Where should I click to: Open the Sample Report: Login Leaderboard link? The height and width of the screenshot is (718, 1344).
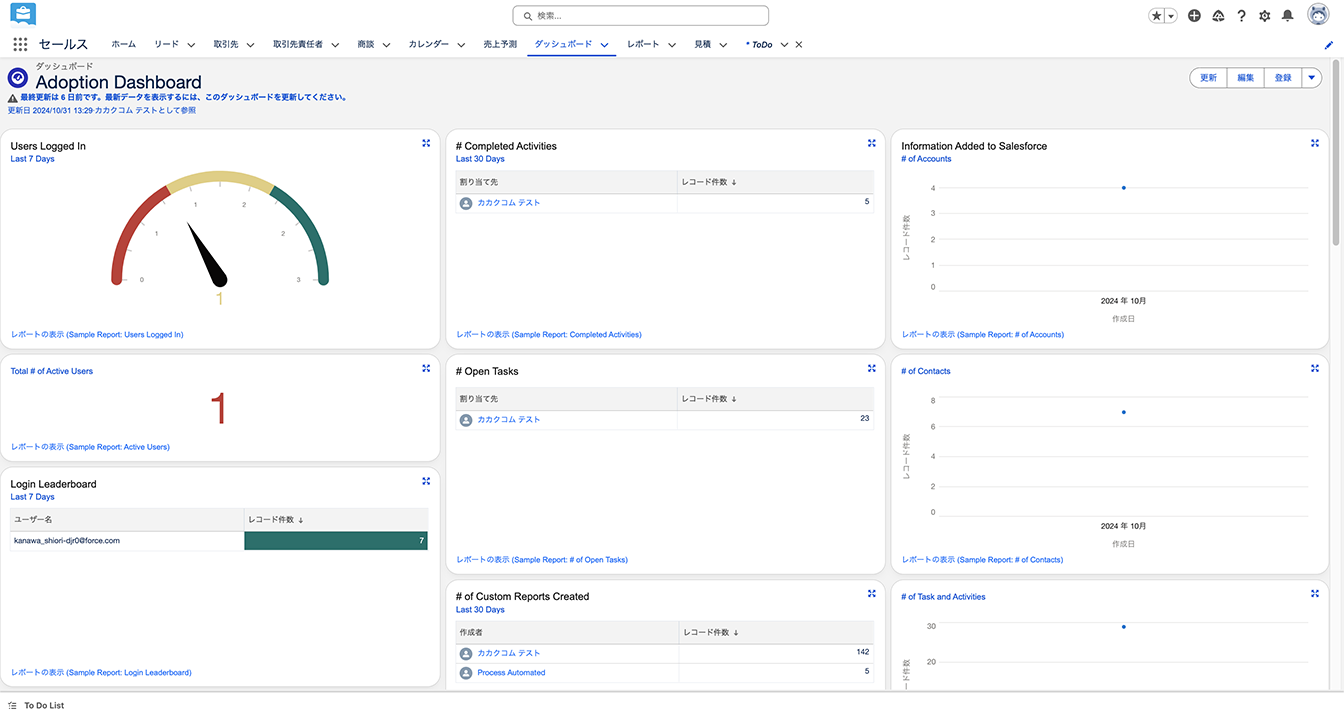point(101,673)
